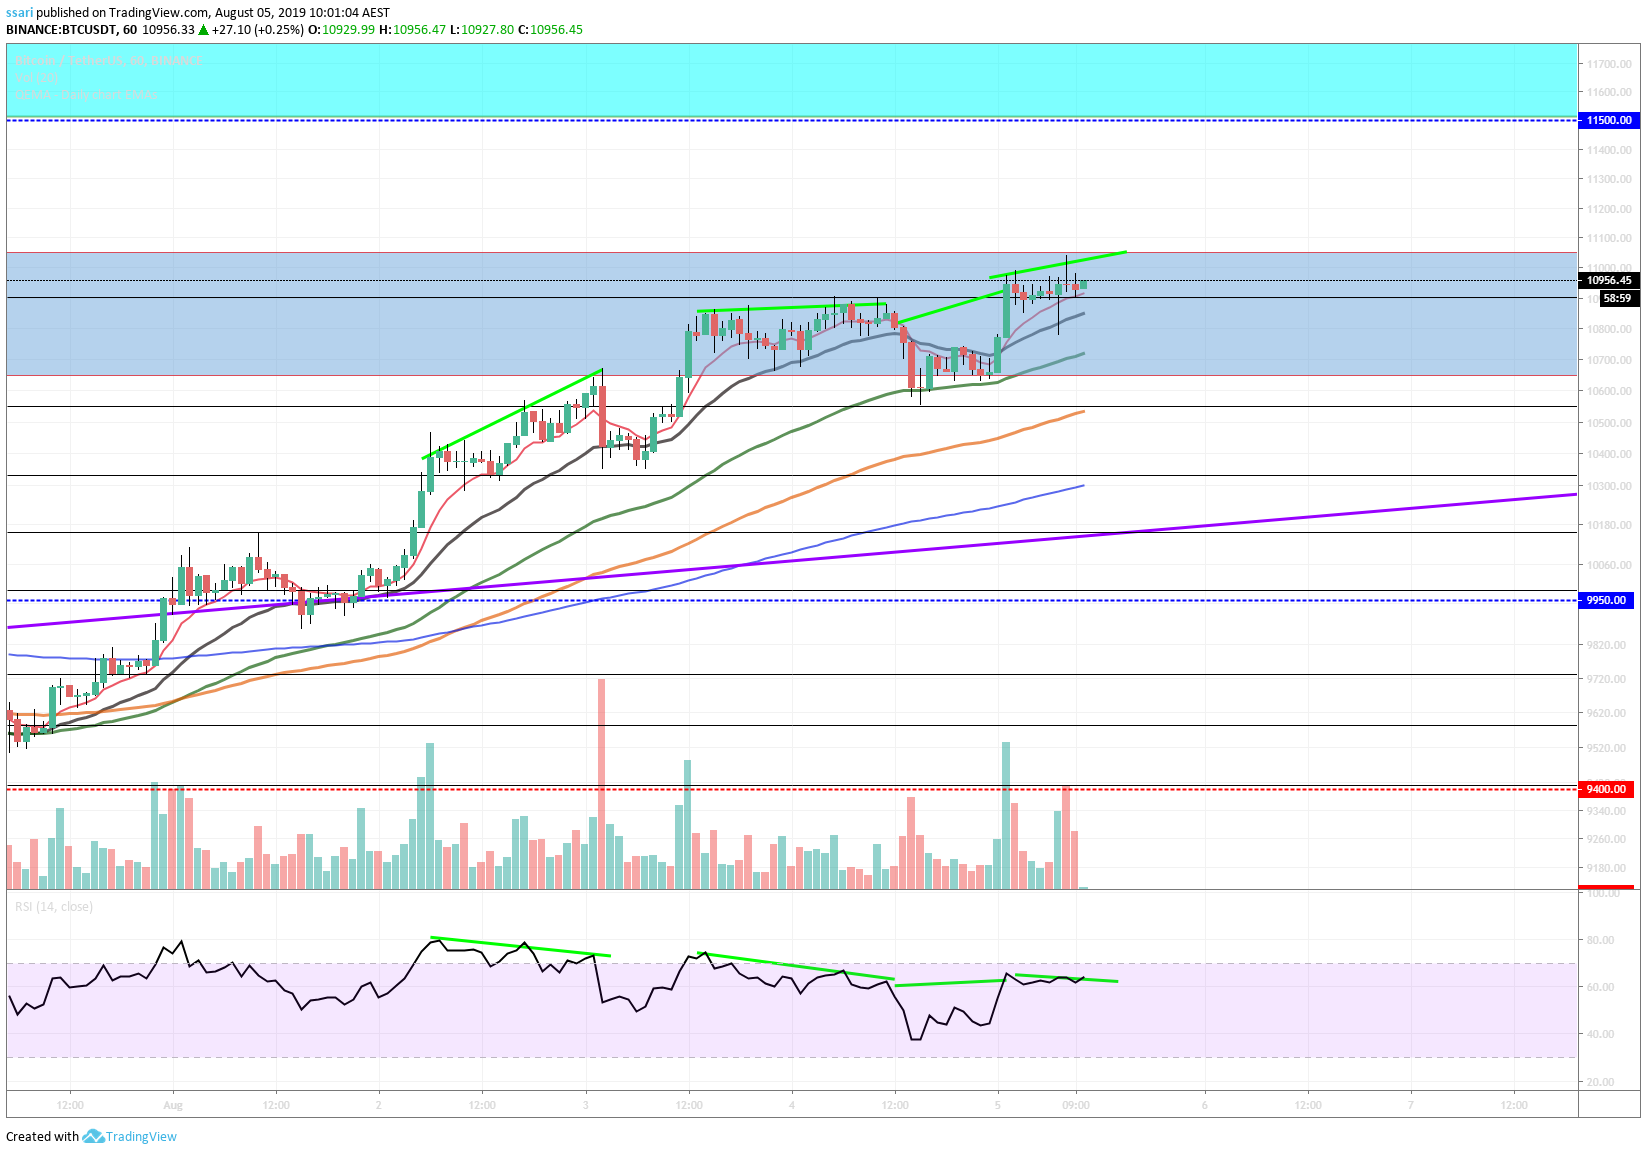Click the 9620.00 price axis label
Image resolution: width=1647 pixels, height=1154 pixels.
[x=1607, y=713]
